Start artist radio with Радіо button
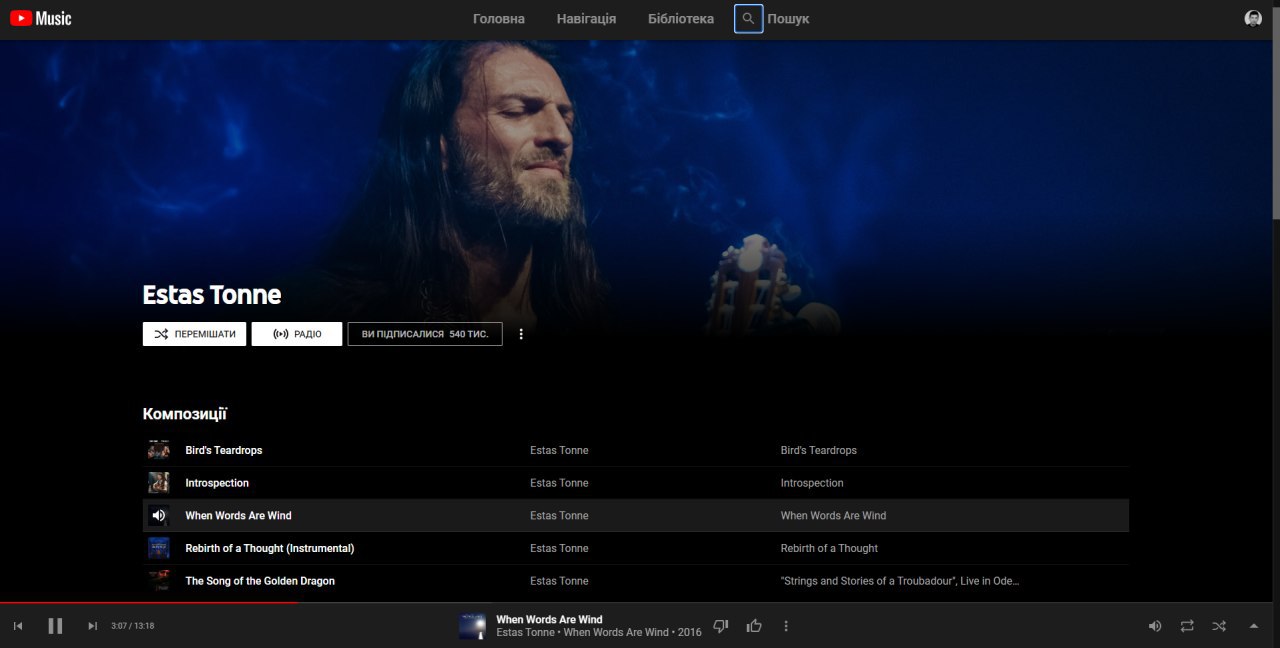The width and height of the screenshot is (1280, 648). click(297, 334)
